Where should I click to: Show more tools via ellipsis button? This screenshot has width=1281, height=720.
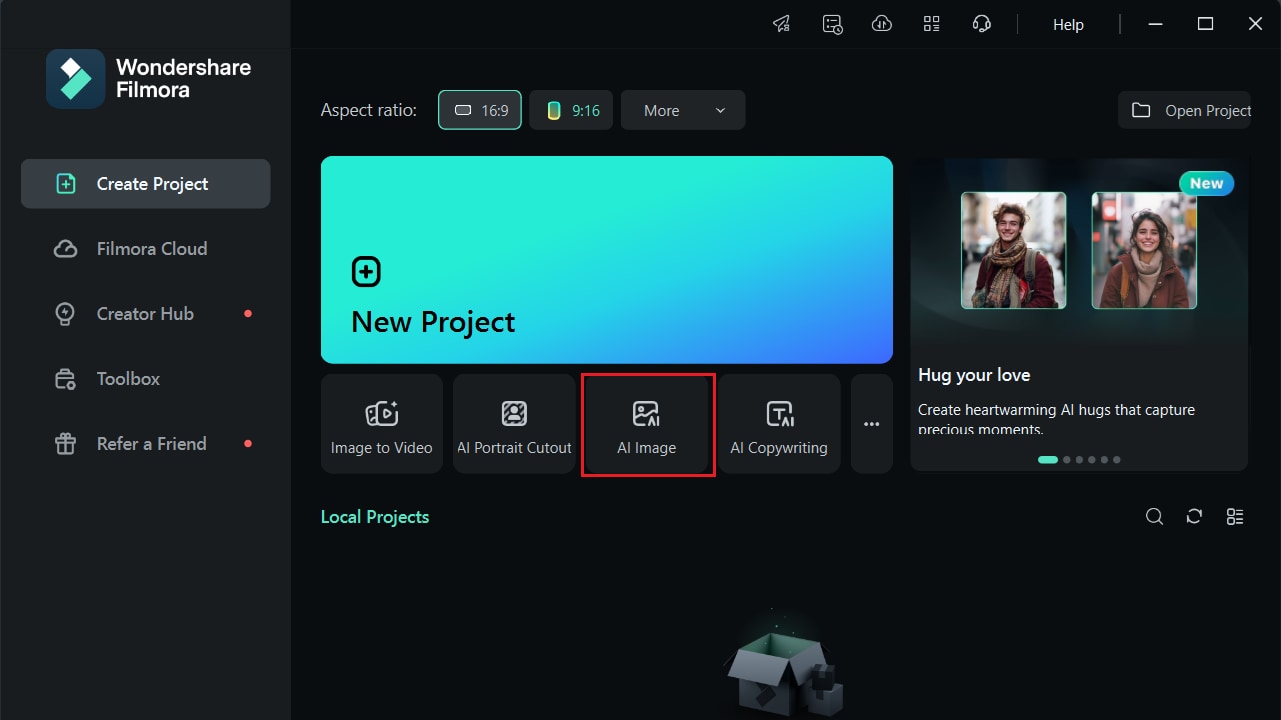[x=872, y=424]
